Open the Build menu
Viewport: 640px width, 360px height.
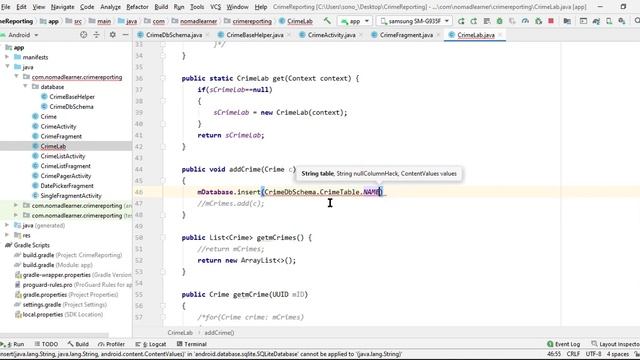(161, 7)
